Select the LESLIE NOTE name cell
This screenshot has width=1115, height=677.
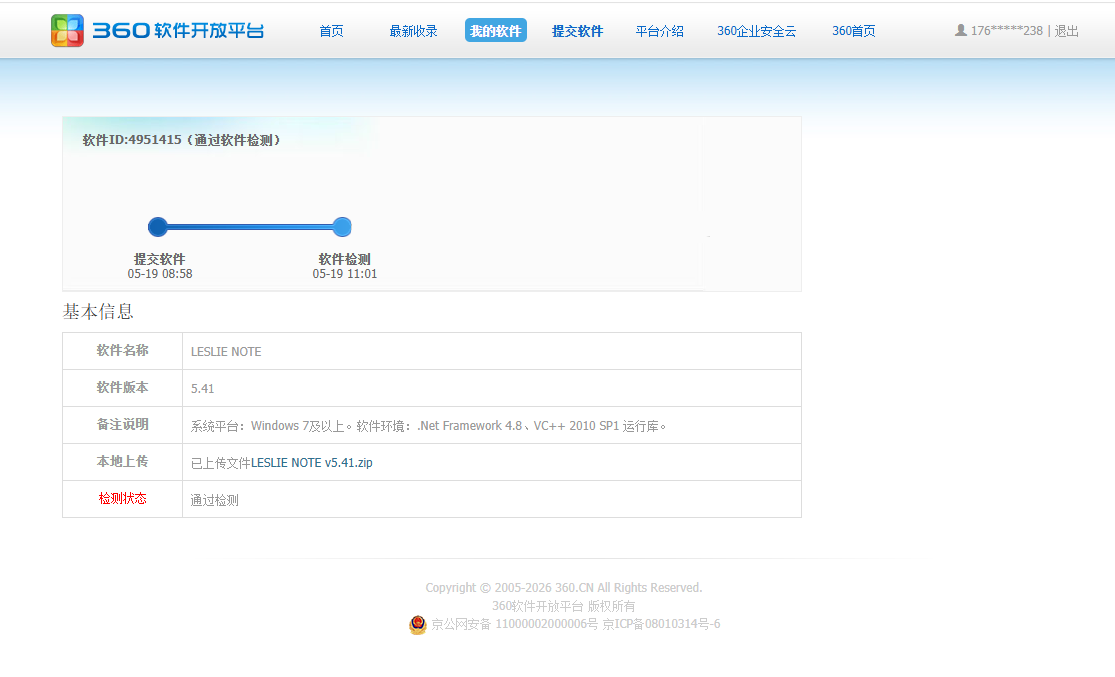pos(491,351)
